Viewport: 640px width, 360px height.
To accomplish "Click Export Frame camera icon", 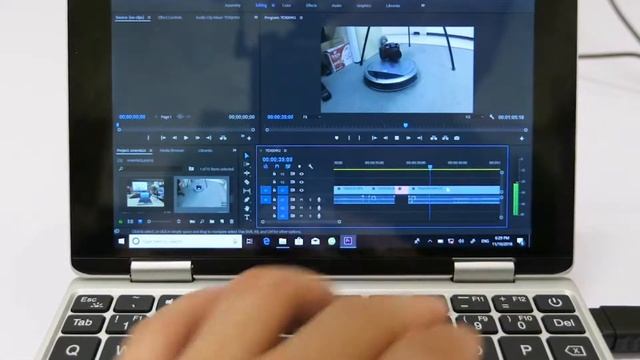I will [457, 138].
